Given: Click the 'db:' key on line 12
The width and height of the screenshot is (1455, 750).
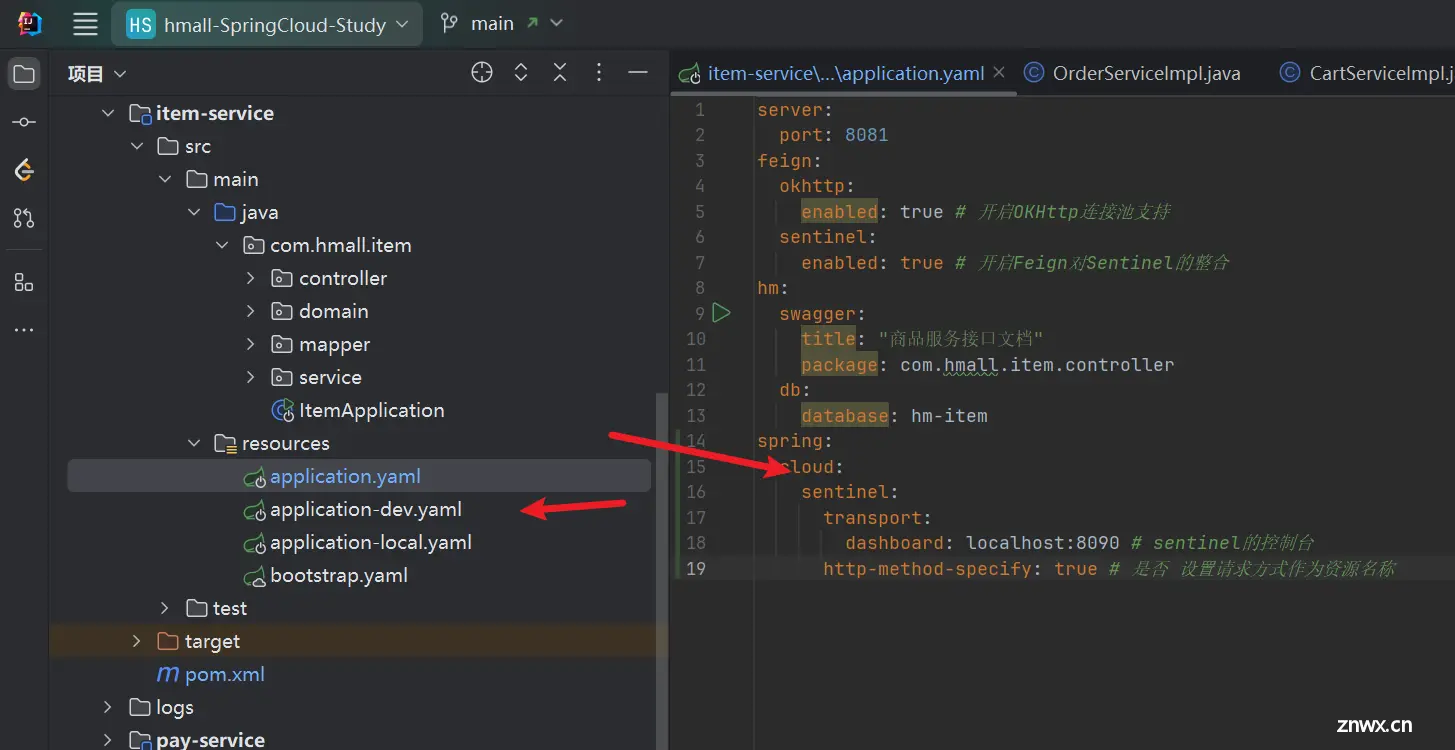Looking at the screenshot, I should (x=795, y=390).
